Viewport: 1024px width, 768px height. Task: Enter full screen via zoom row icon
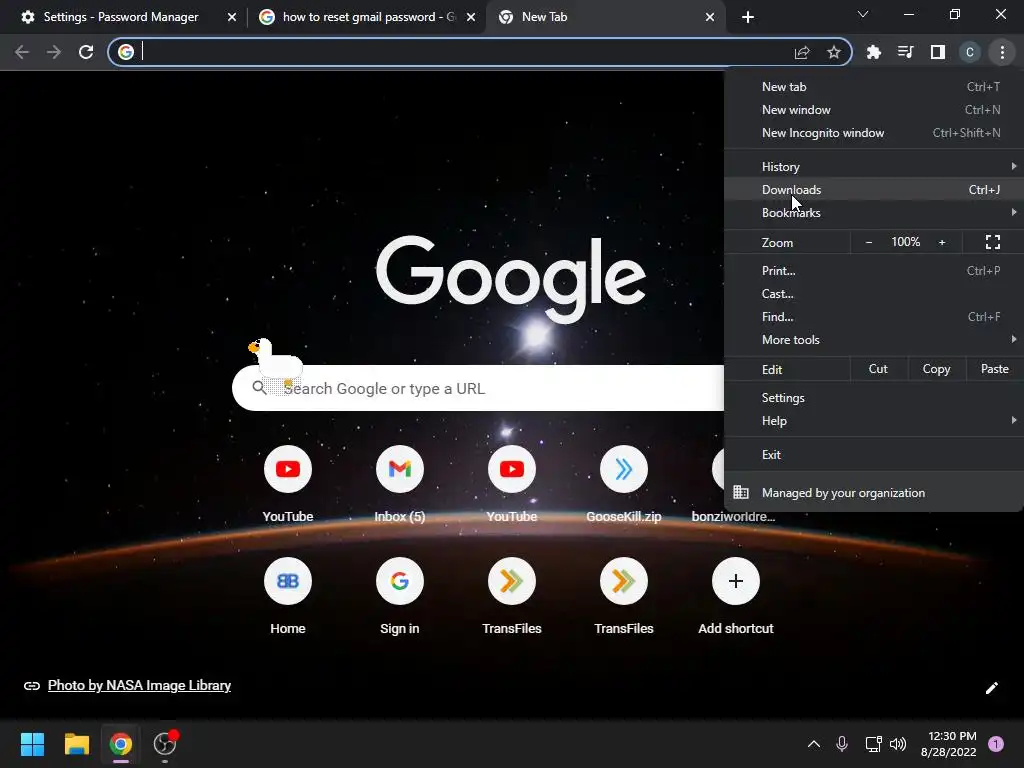tap(993, 242)
